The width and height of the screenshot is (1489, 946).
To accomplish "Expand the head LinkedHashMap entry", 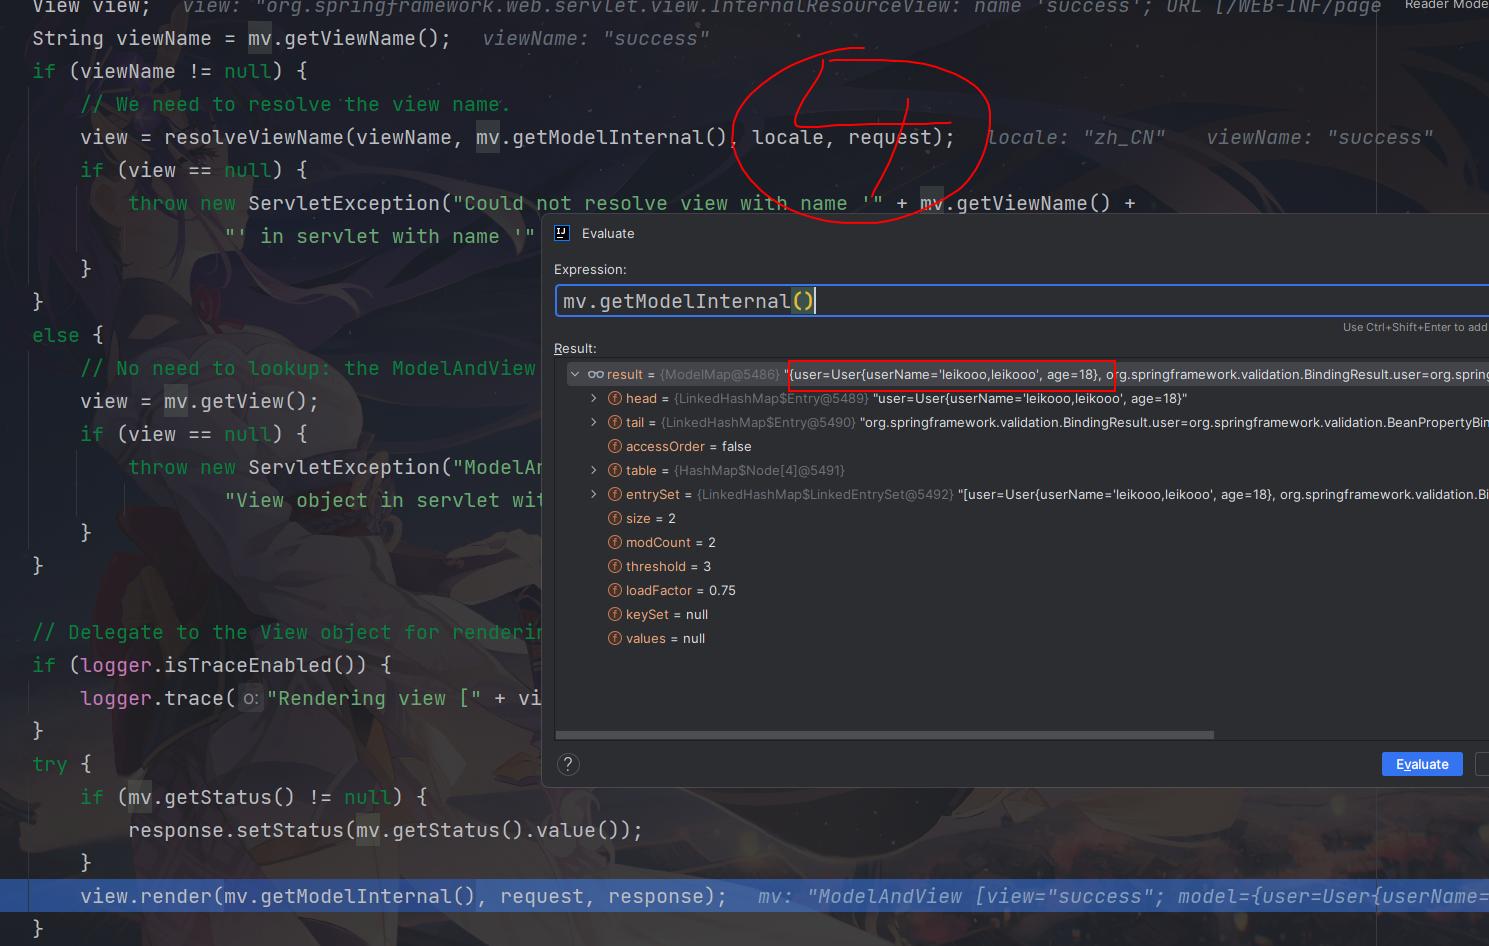I will tap(594, 399).
